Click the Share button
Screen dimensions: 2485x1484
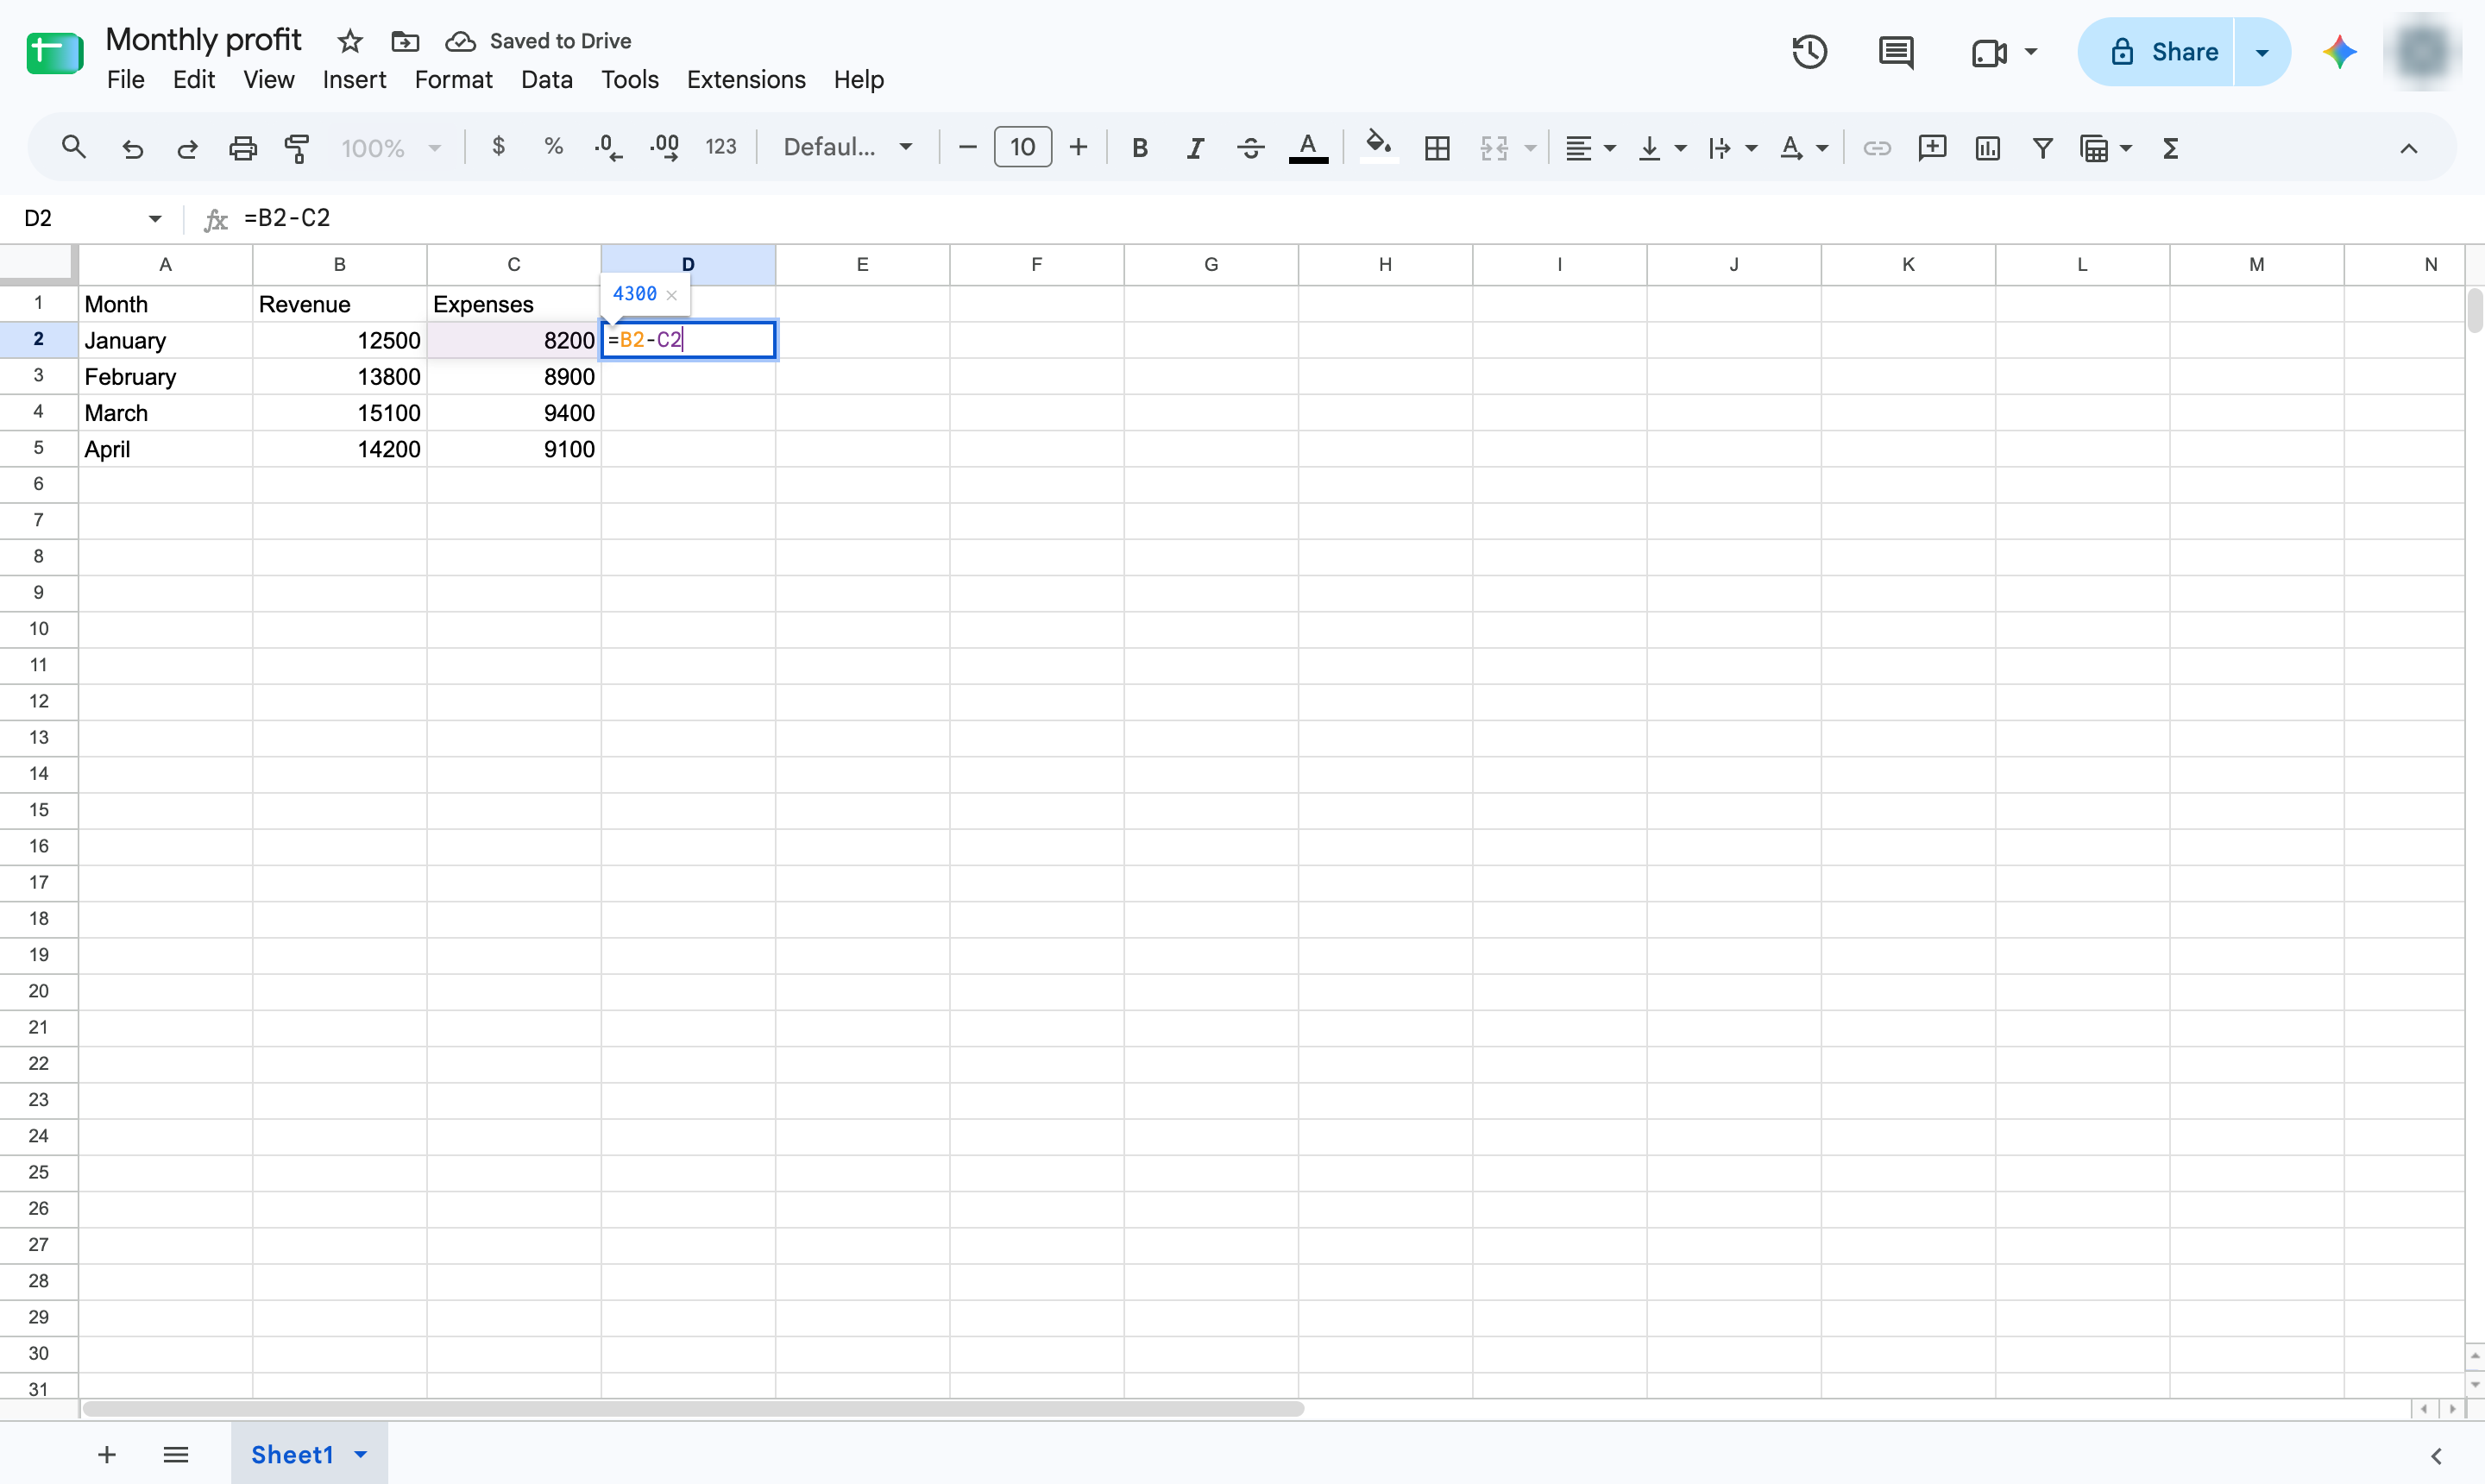point(2156,52)
